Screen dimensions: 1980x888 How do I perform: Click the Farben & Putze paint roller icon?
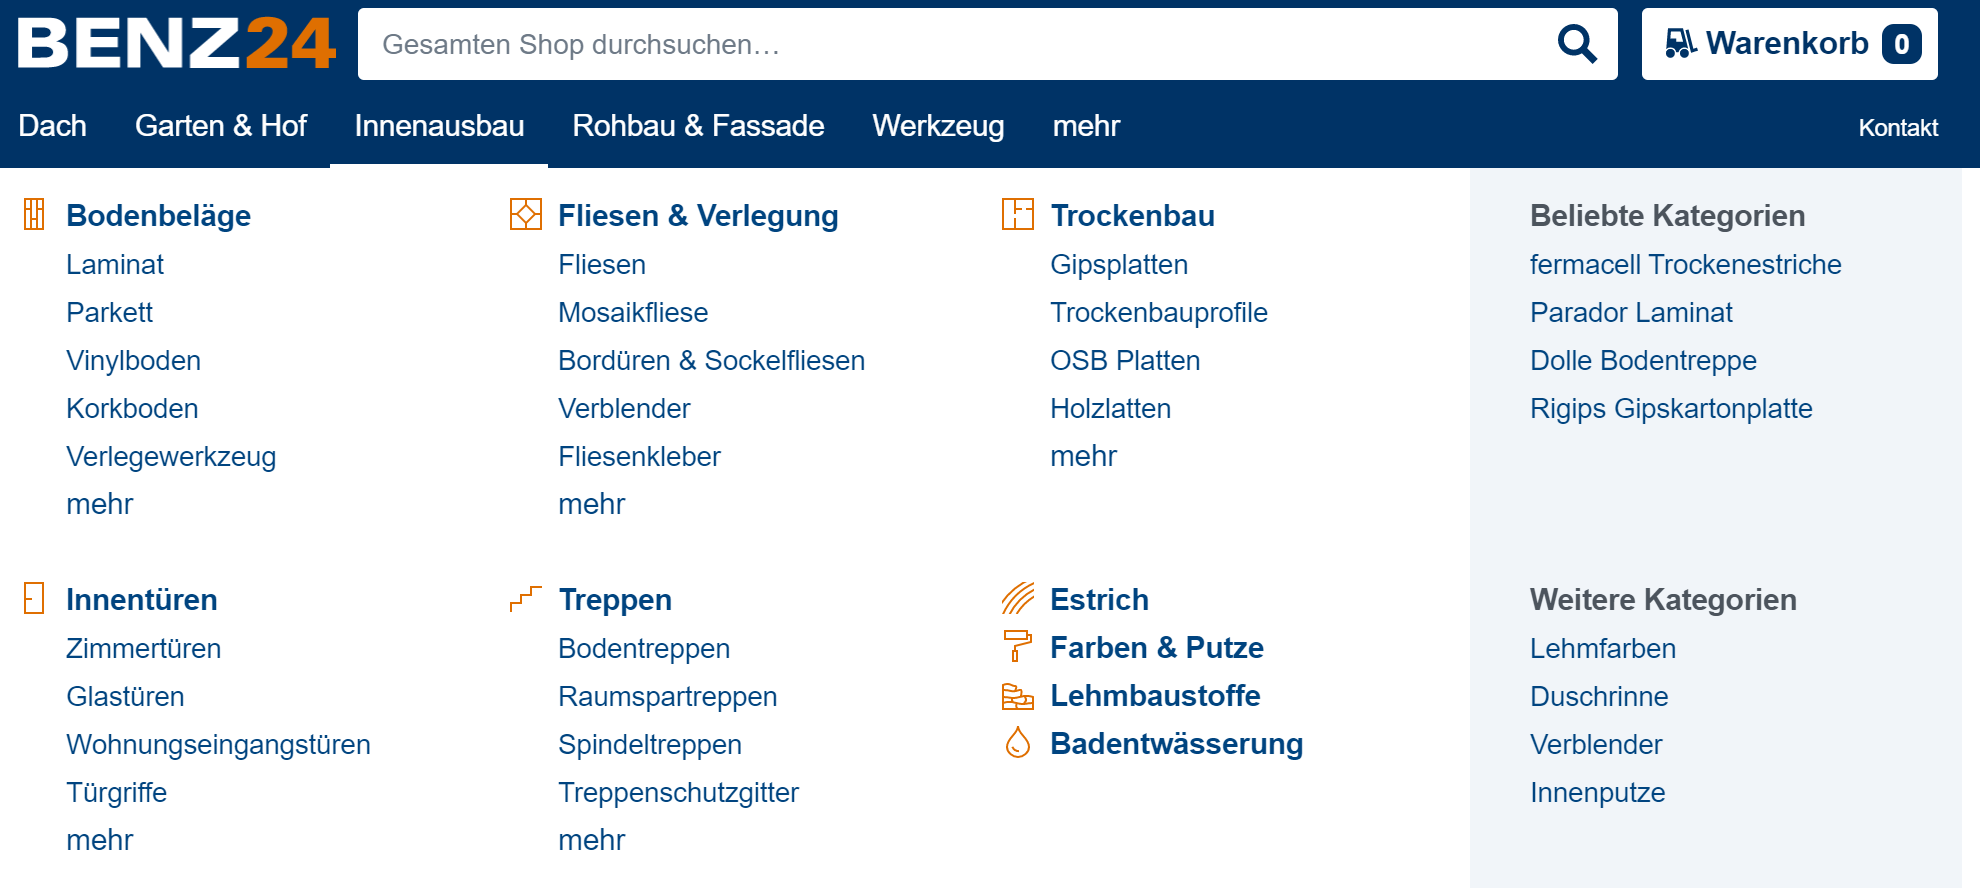[1017, 646]
